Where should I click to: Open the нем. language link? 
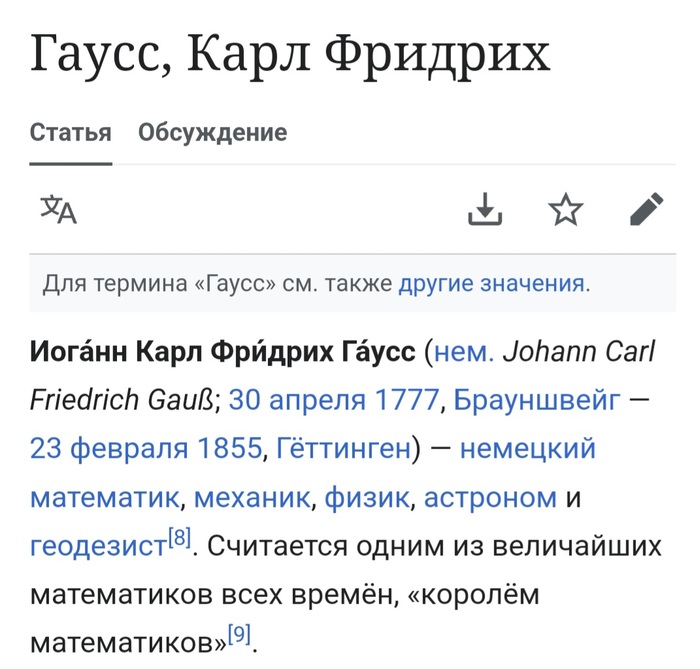[x=464, y=352]
